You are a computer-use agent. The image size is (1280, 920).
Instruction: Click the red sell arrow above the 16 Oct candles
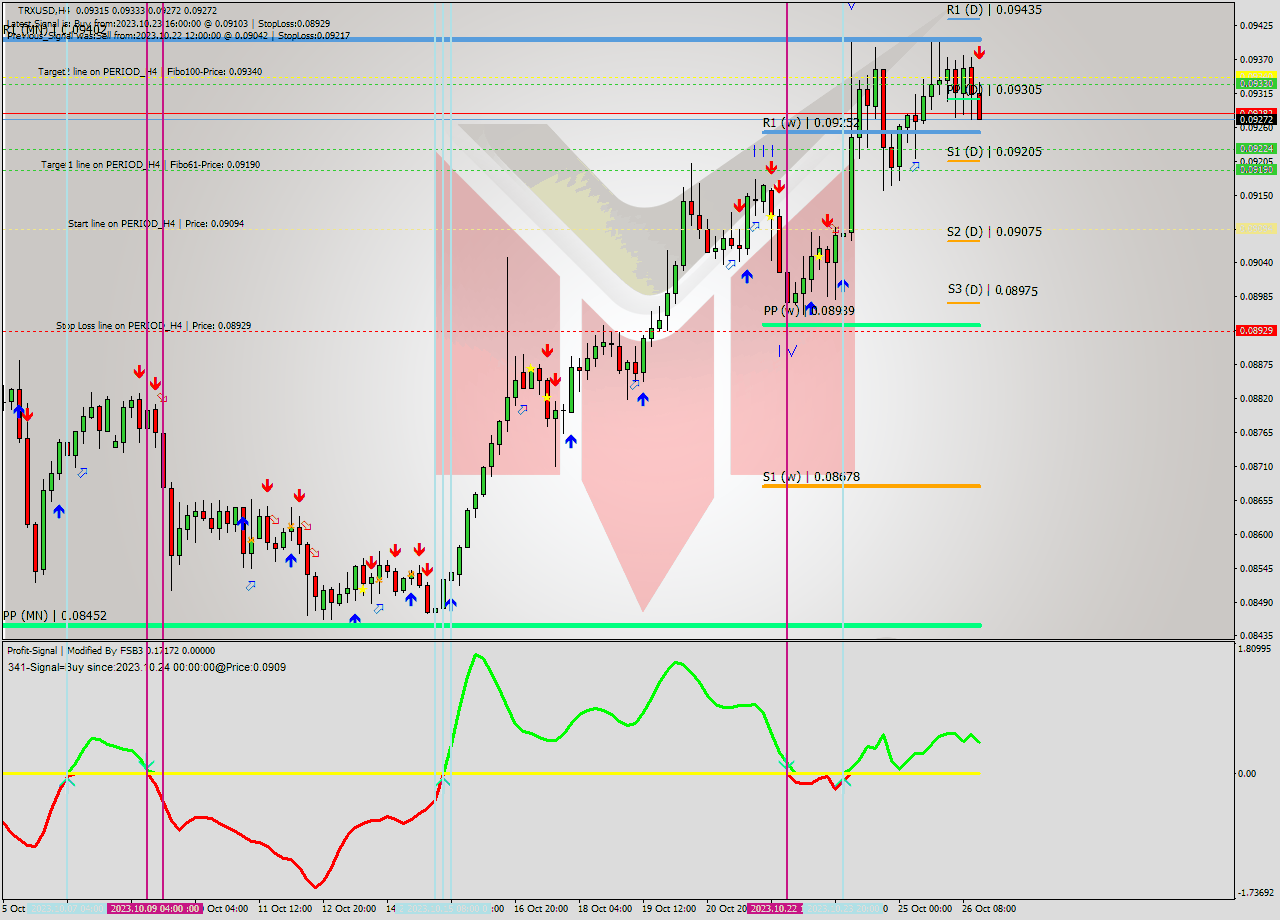[548, 350]
